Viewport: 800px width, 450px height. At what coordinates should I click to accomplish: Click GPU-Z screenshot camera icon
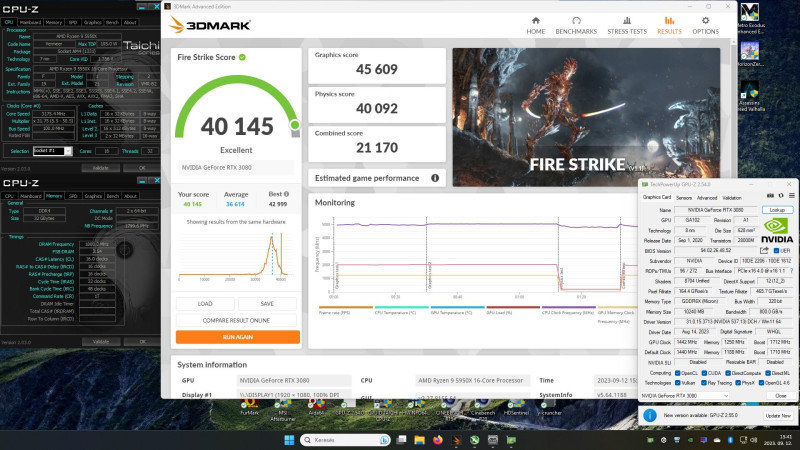tap(770, 196)
